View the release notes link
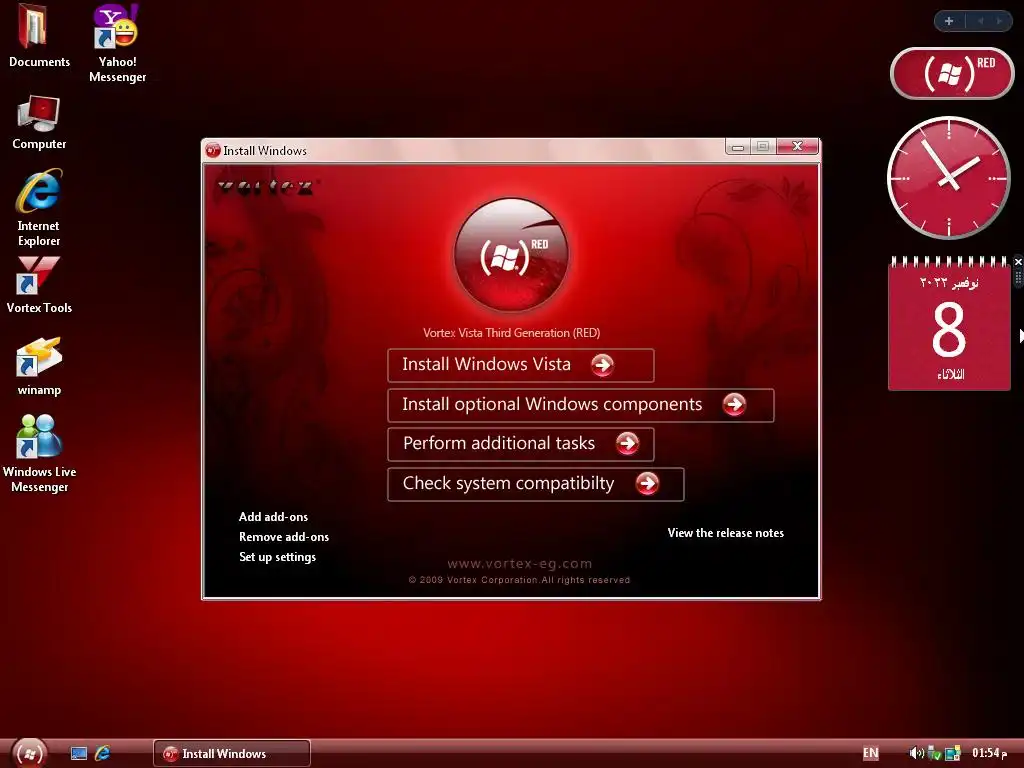 726,533
